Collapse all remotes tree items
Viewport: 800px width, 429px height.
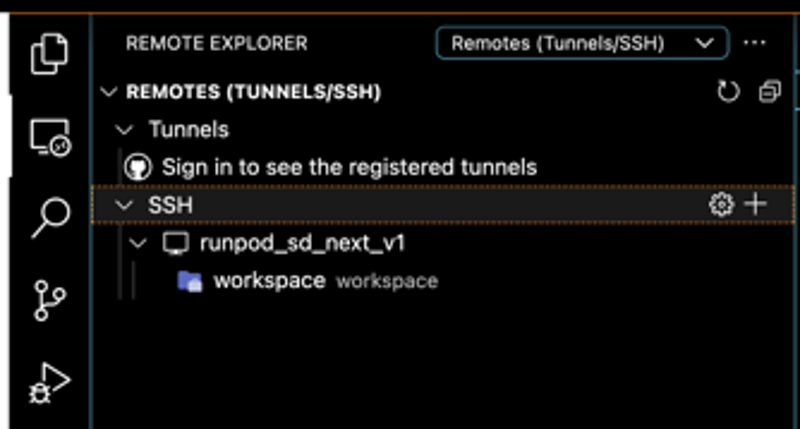pos(770,92)
